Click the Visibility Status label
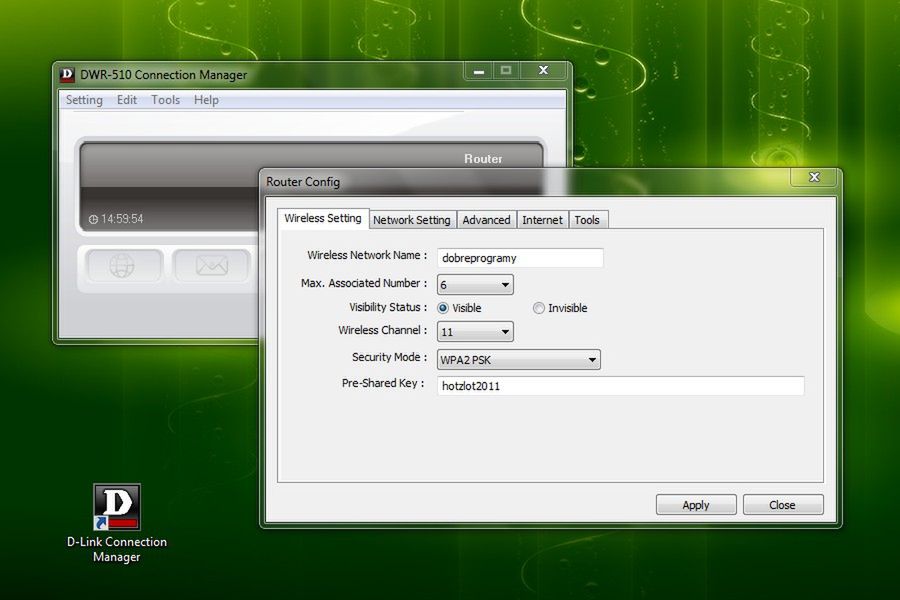The image size is (900, 600). click(388, 307)
